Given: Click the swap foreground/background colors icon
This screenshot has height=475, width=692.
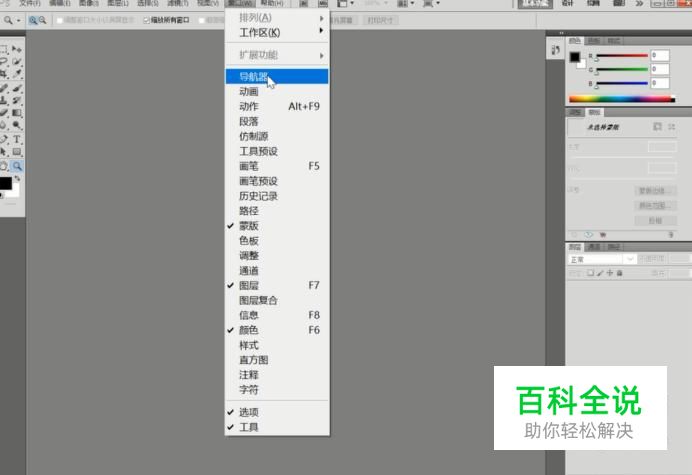Looking at the screenshot, I should tap(17, 178).
